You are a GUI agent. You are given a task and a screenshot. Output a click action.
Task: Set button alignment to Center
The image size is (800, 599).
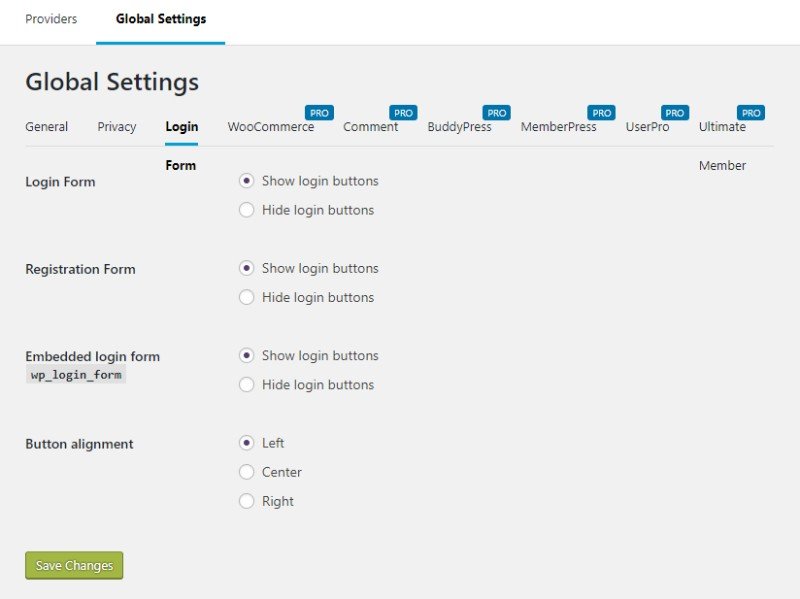[x=246, y=472]
